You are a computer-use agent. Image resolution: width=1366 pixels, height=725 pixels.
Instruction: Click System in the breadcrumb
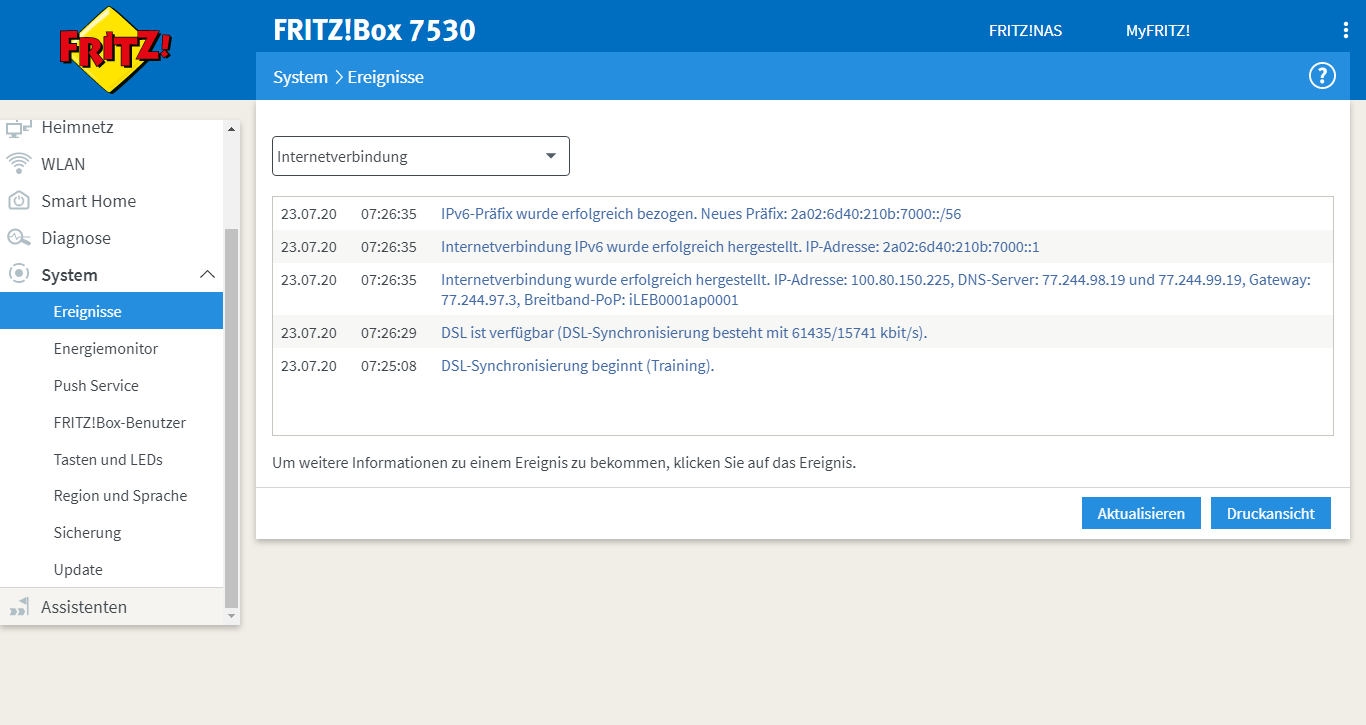pyautogui.click(x=300, y=77)
